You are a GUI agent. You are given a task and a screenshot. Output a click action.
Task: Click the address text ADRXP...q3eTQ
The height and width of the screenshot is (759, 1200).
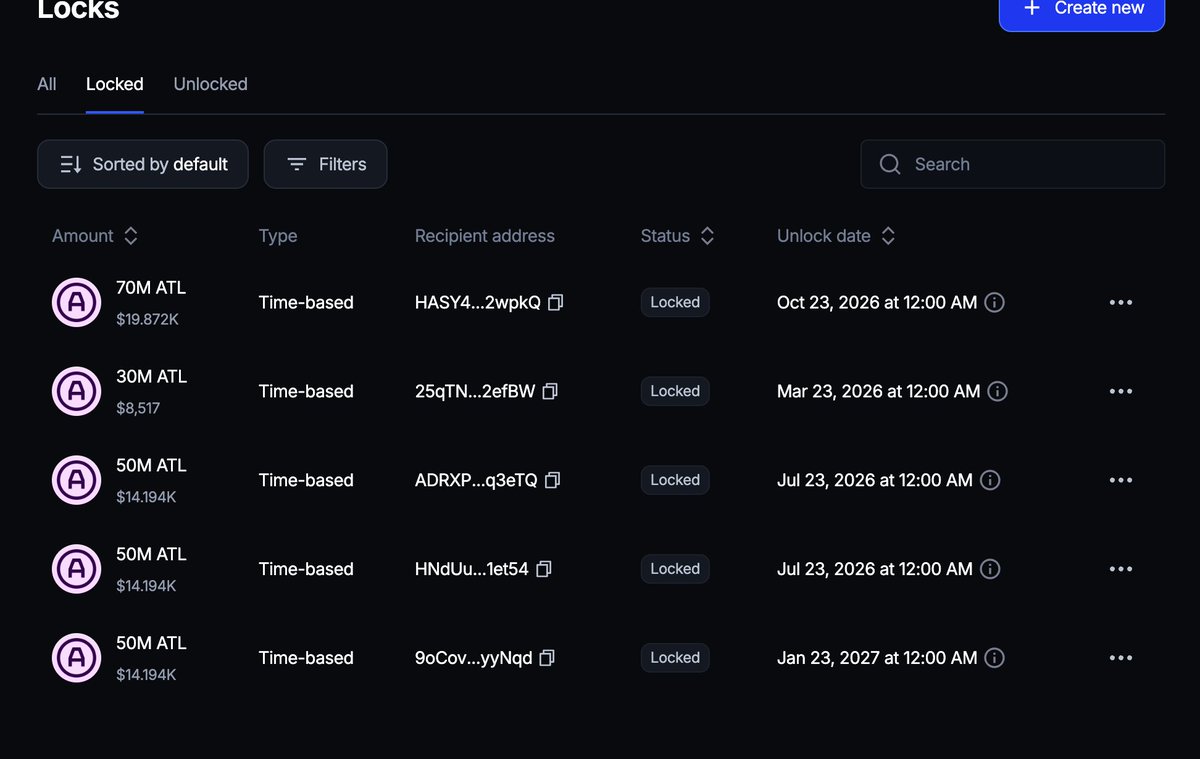coord(476,480)
